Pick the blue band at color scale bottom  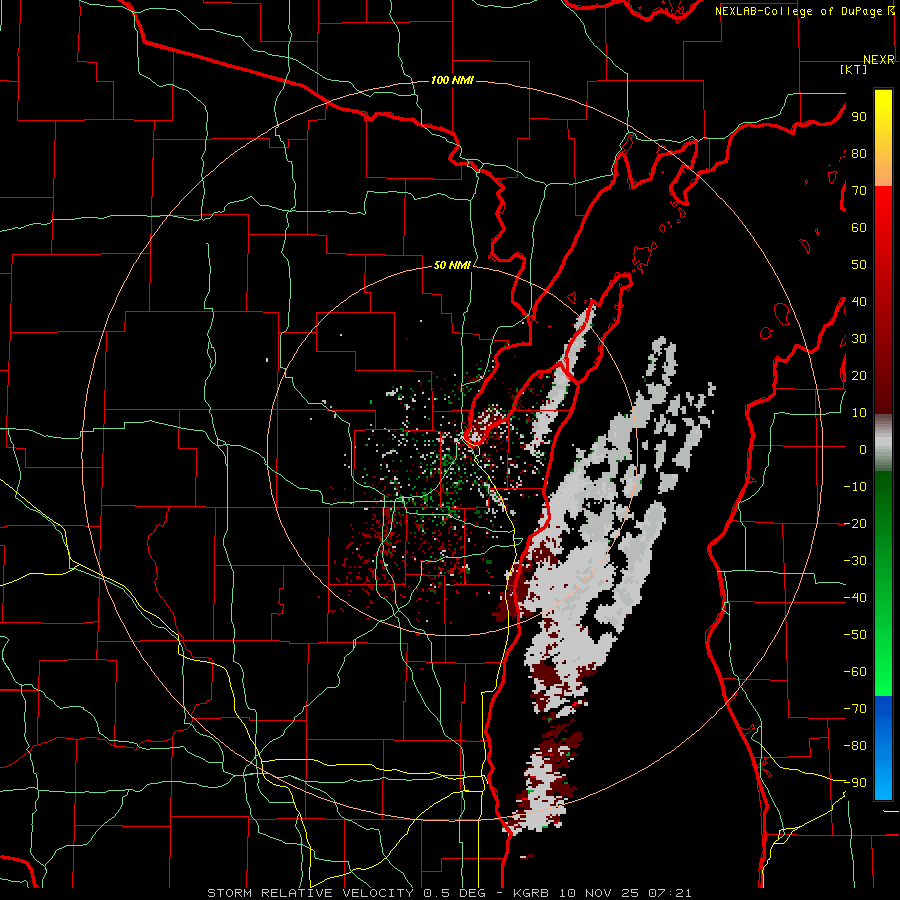click(x=883, y=748)
